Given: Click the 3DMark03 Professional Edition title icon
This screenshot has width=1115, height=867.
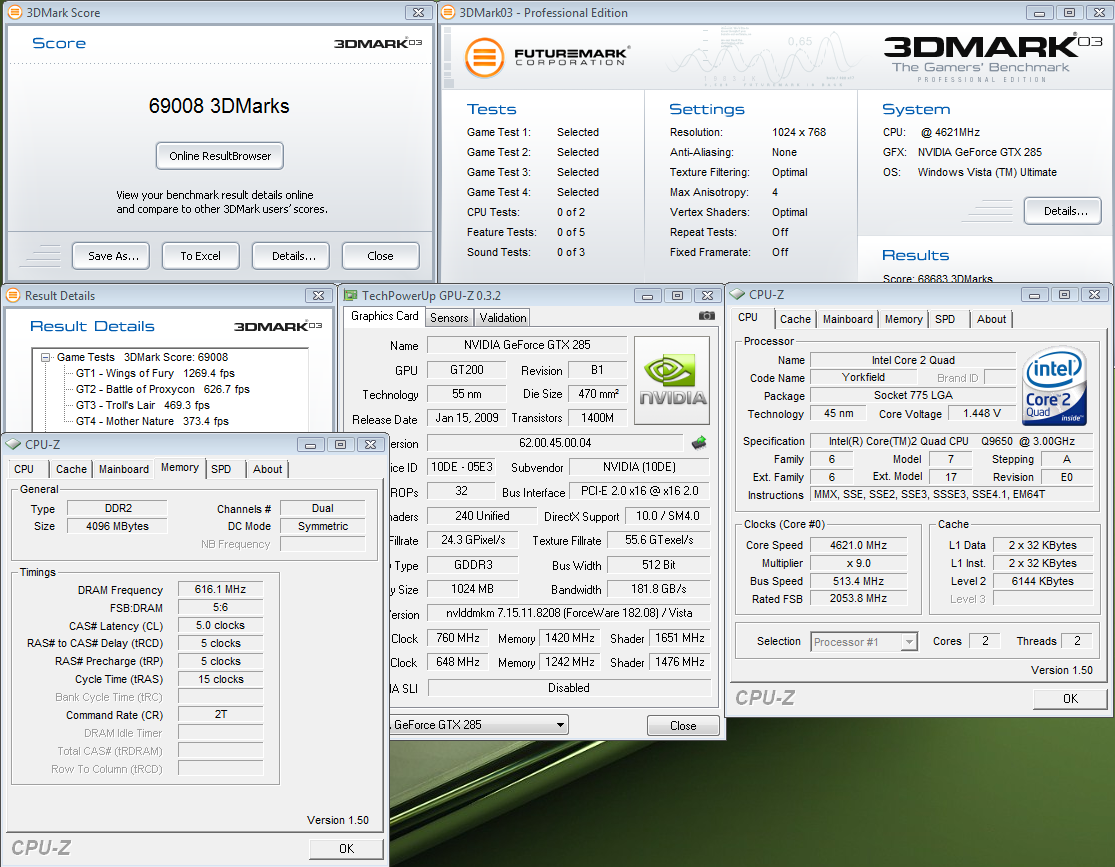Looking at the screenshot, I should point(448,12).
